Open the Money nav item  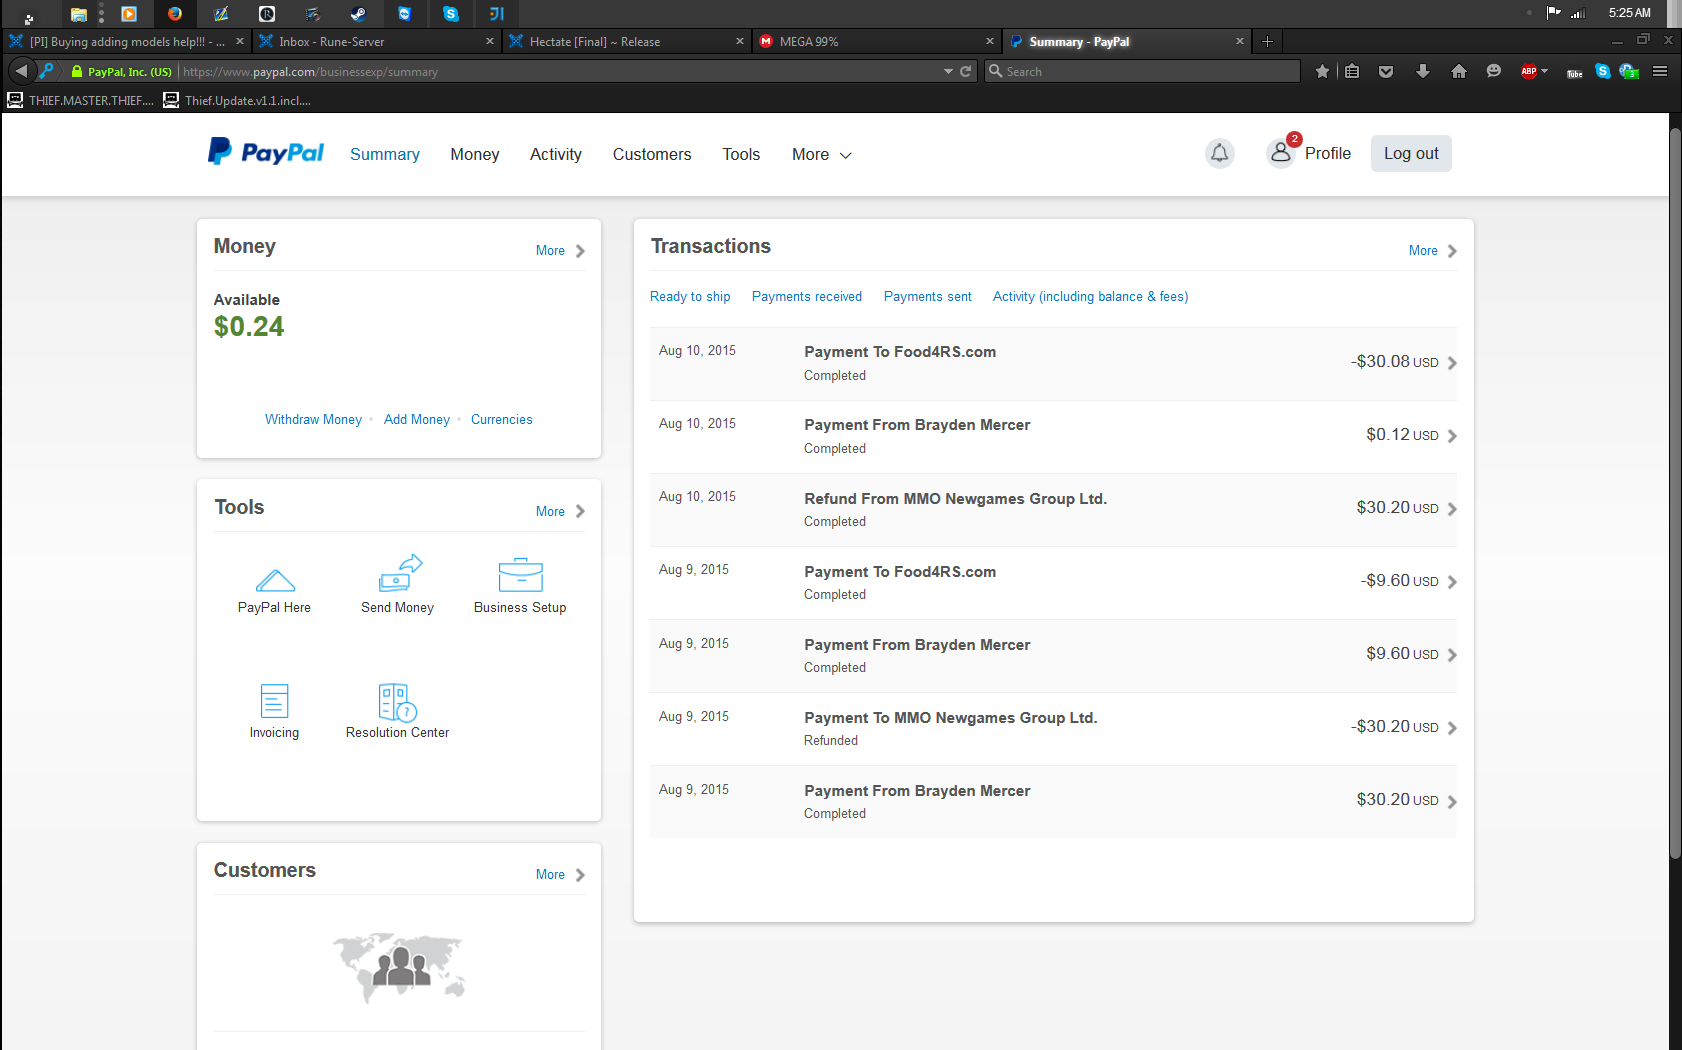tap(475, 154)
